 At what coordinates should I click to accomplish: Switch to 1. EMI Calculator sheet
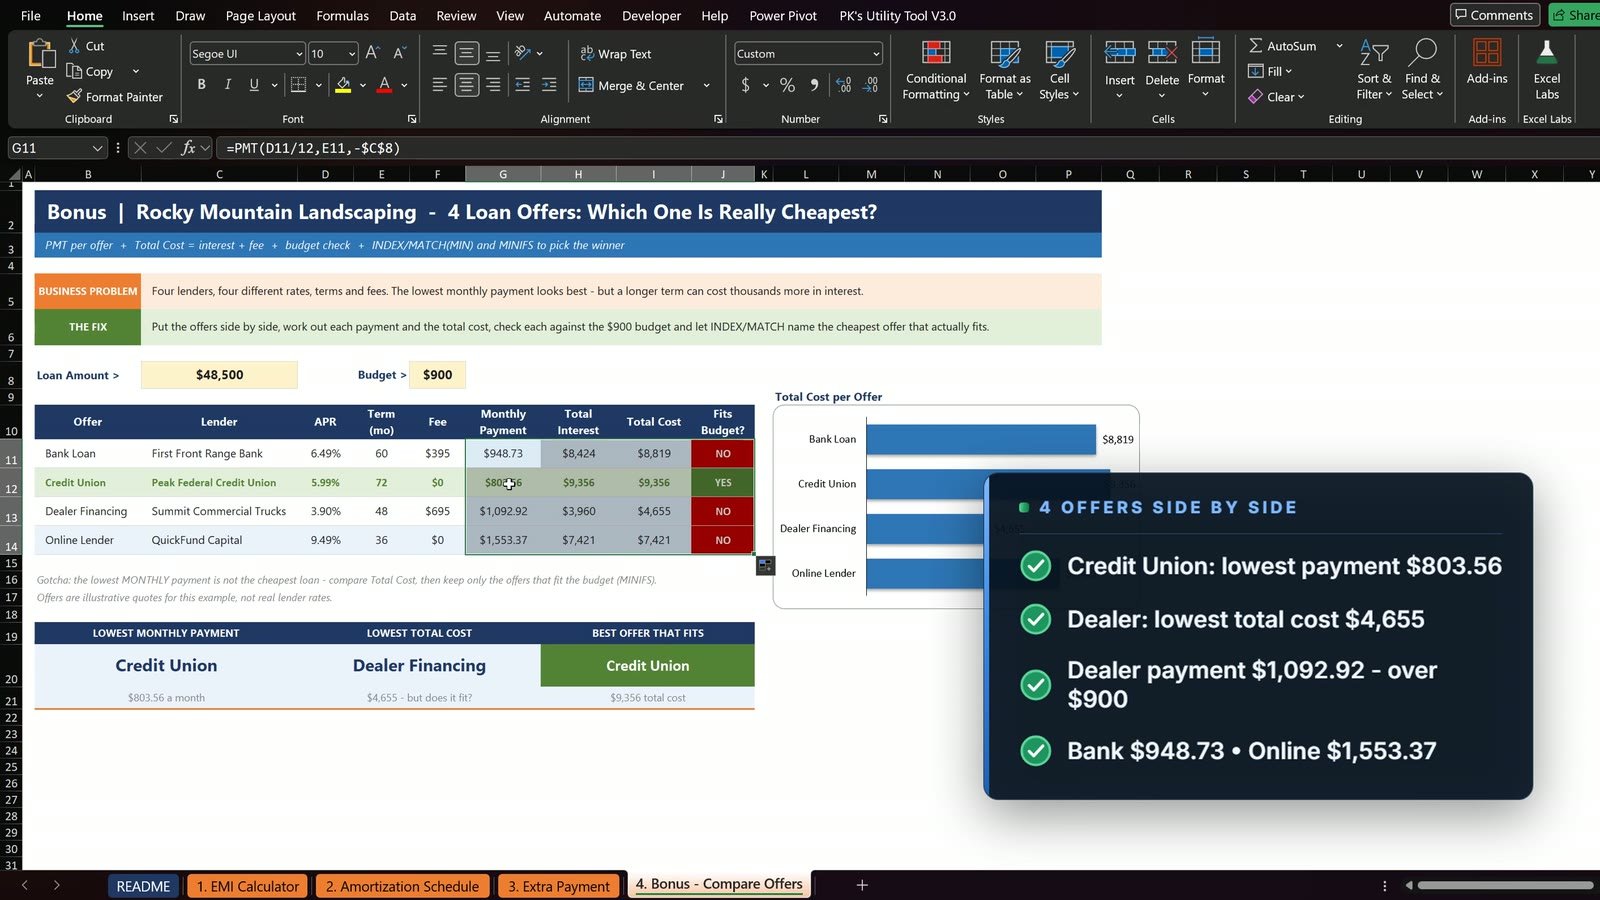pyautogui.click(x=248, y=886)
